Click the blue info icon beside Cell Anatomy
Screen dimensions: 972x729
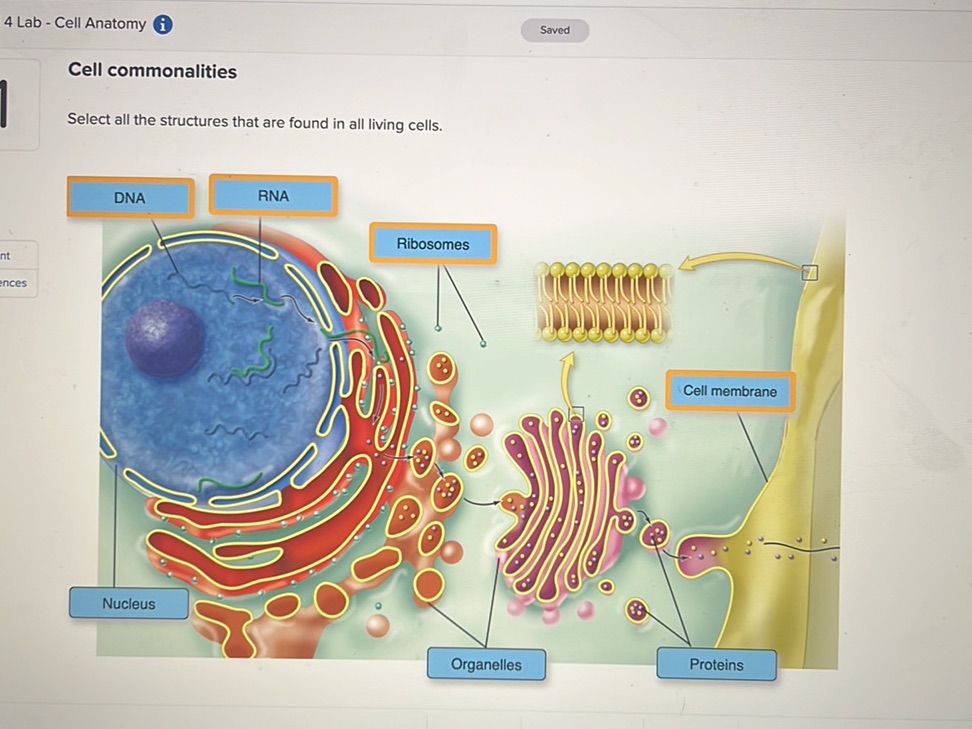tap(162, 25)
